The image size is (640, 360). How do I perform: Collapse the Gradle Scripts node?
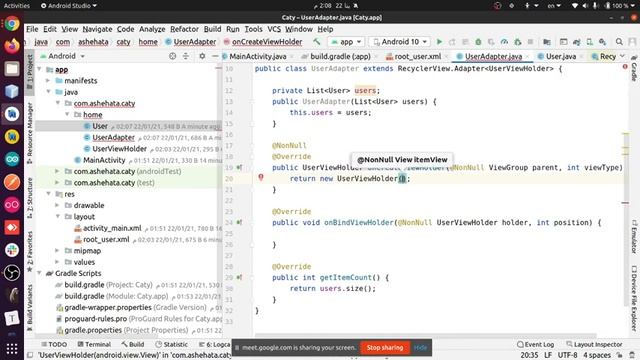click(x=40, y=273)
